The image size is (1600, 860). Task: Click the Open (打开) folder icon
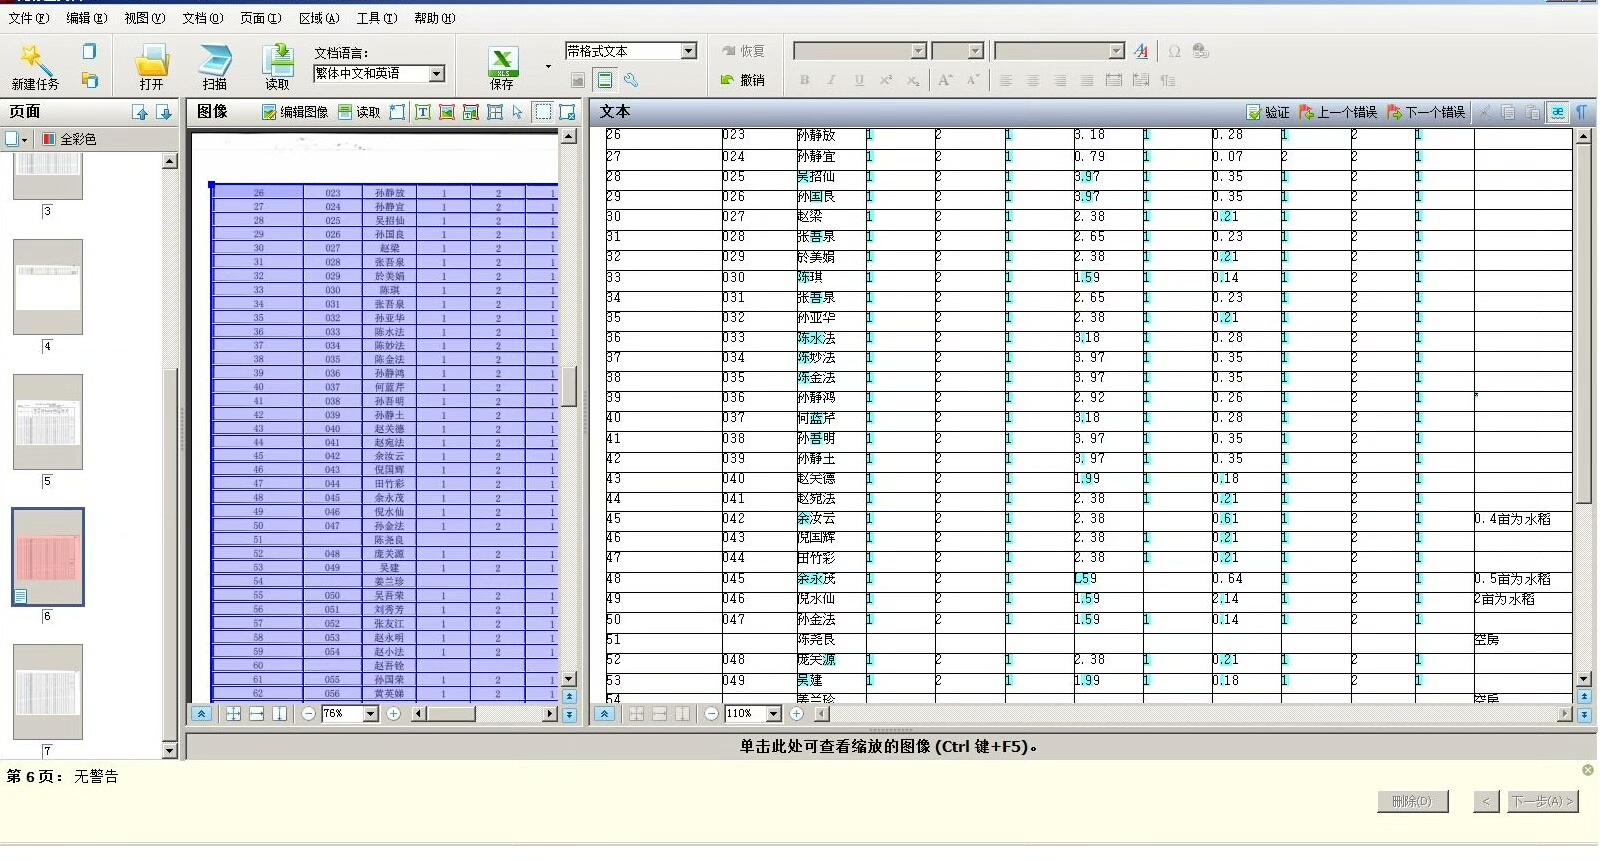[151, 62]
